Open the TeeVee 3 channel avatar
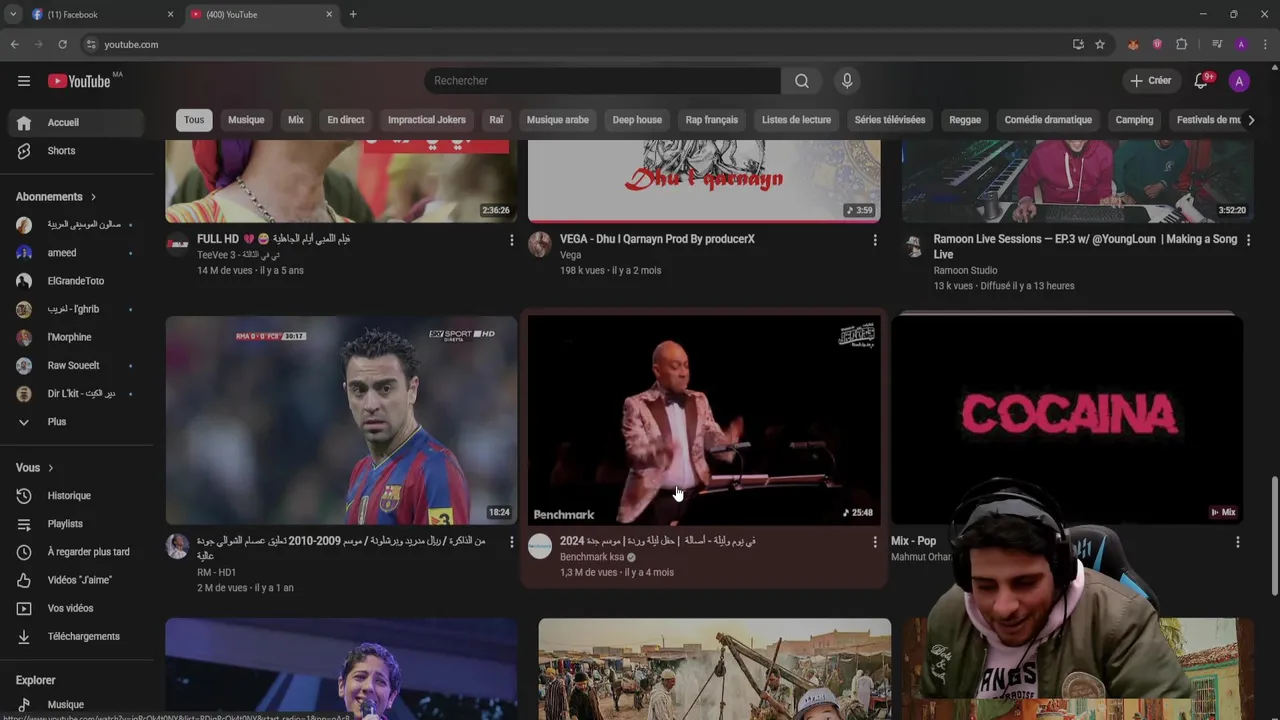 click(177, 245)
